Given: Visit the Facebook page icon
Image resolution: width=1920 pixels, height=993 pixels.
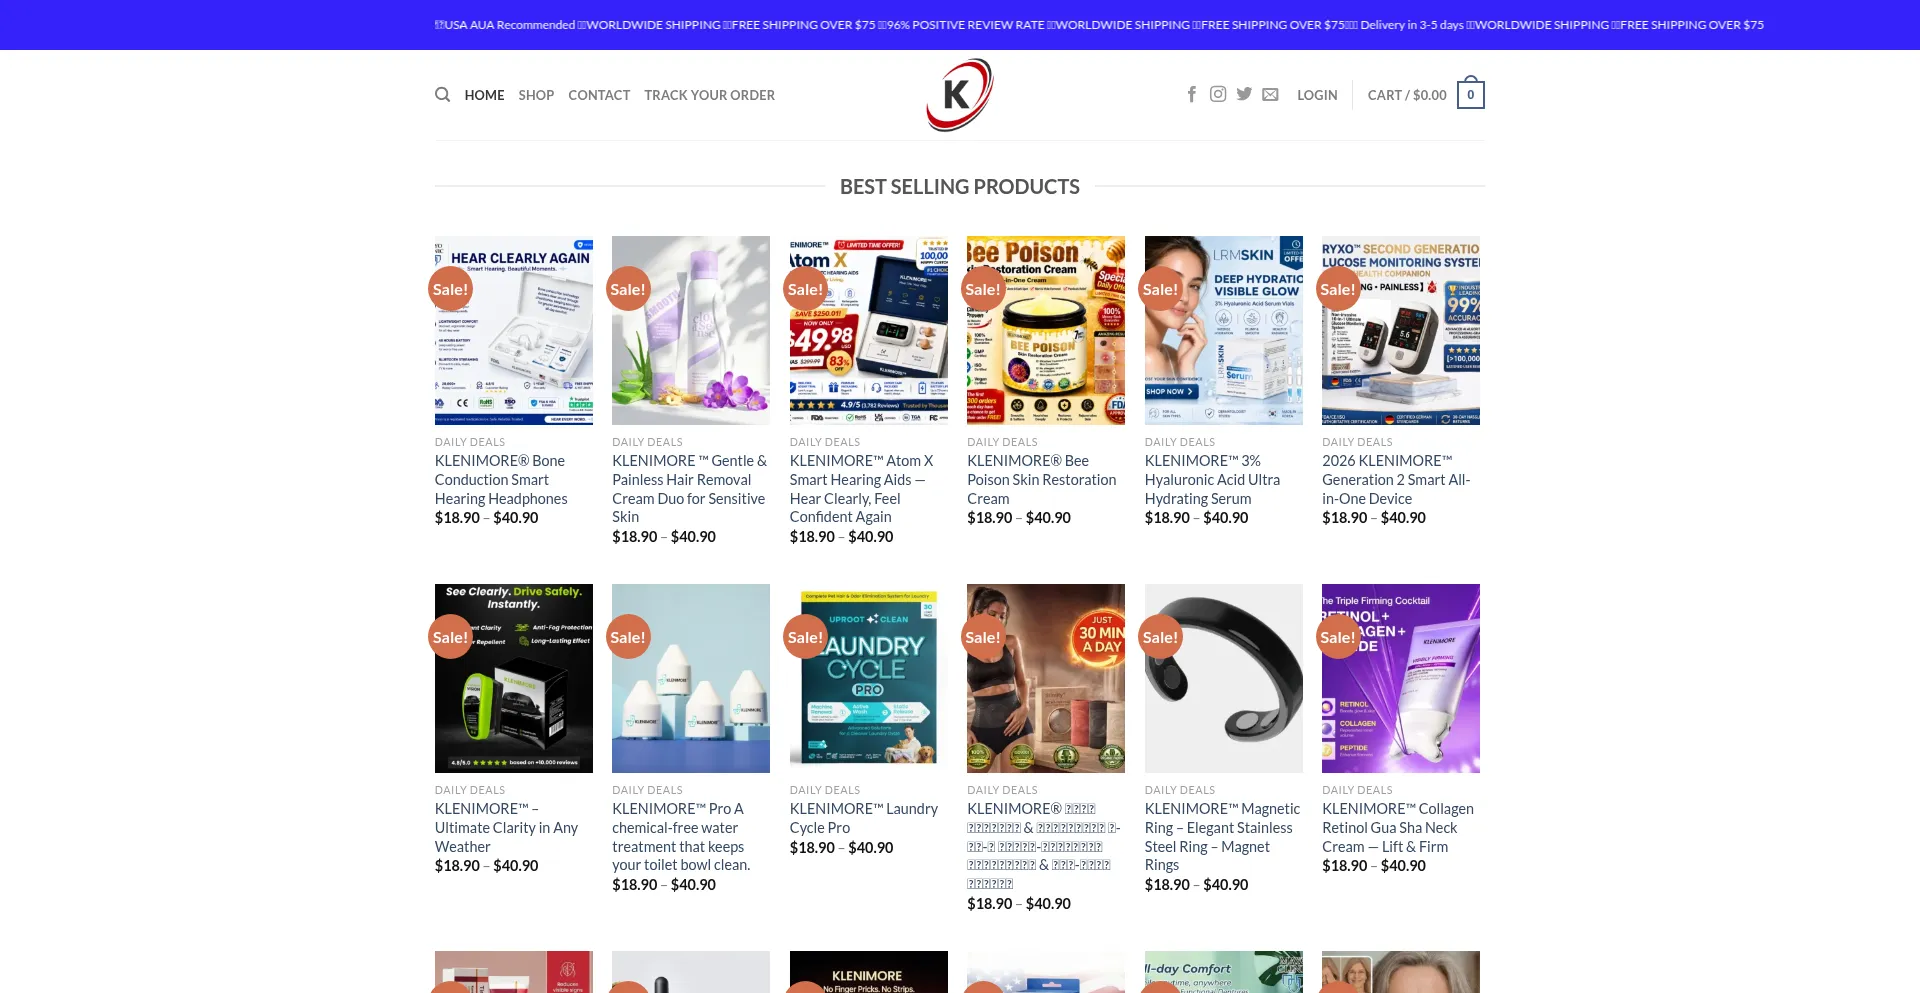Looking at the screenshot, I should pyautogui.click(x=1191, y=94).
